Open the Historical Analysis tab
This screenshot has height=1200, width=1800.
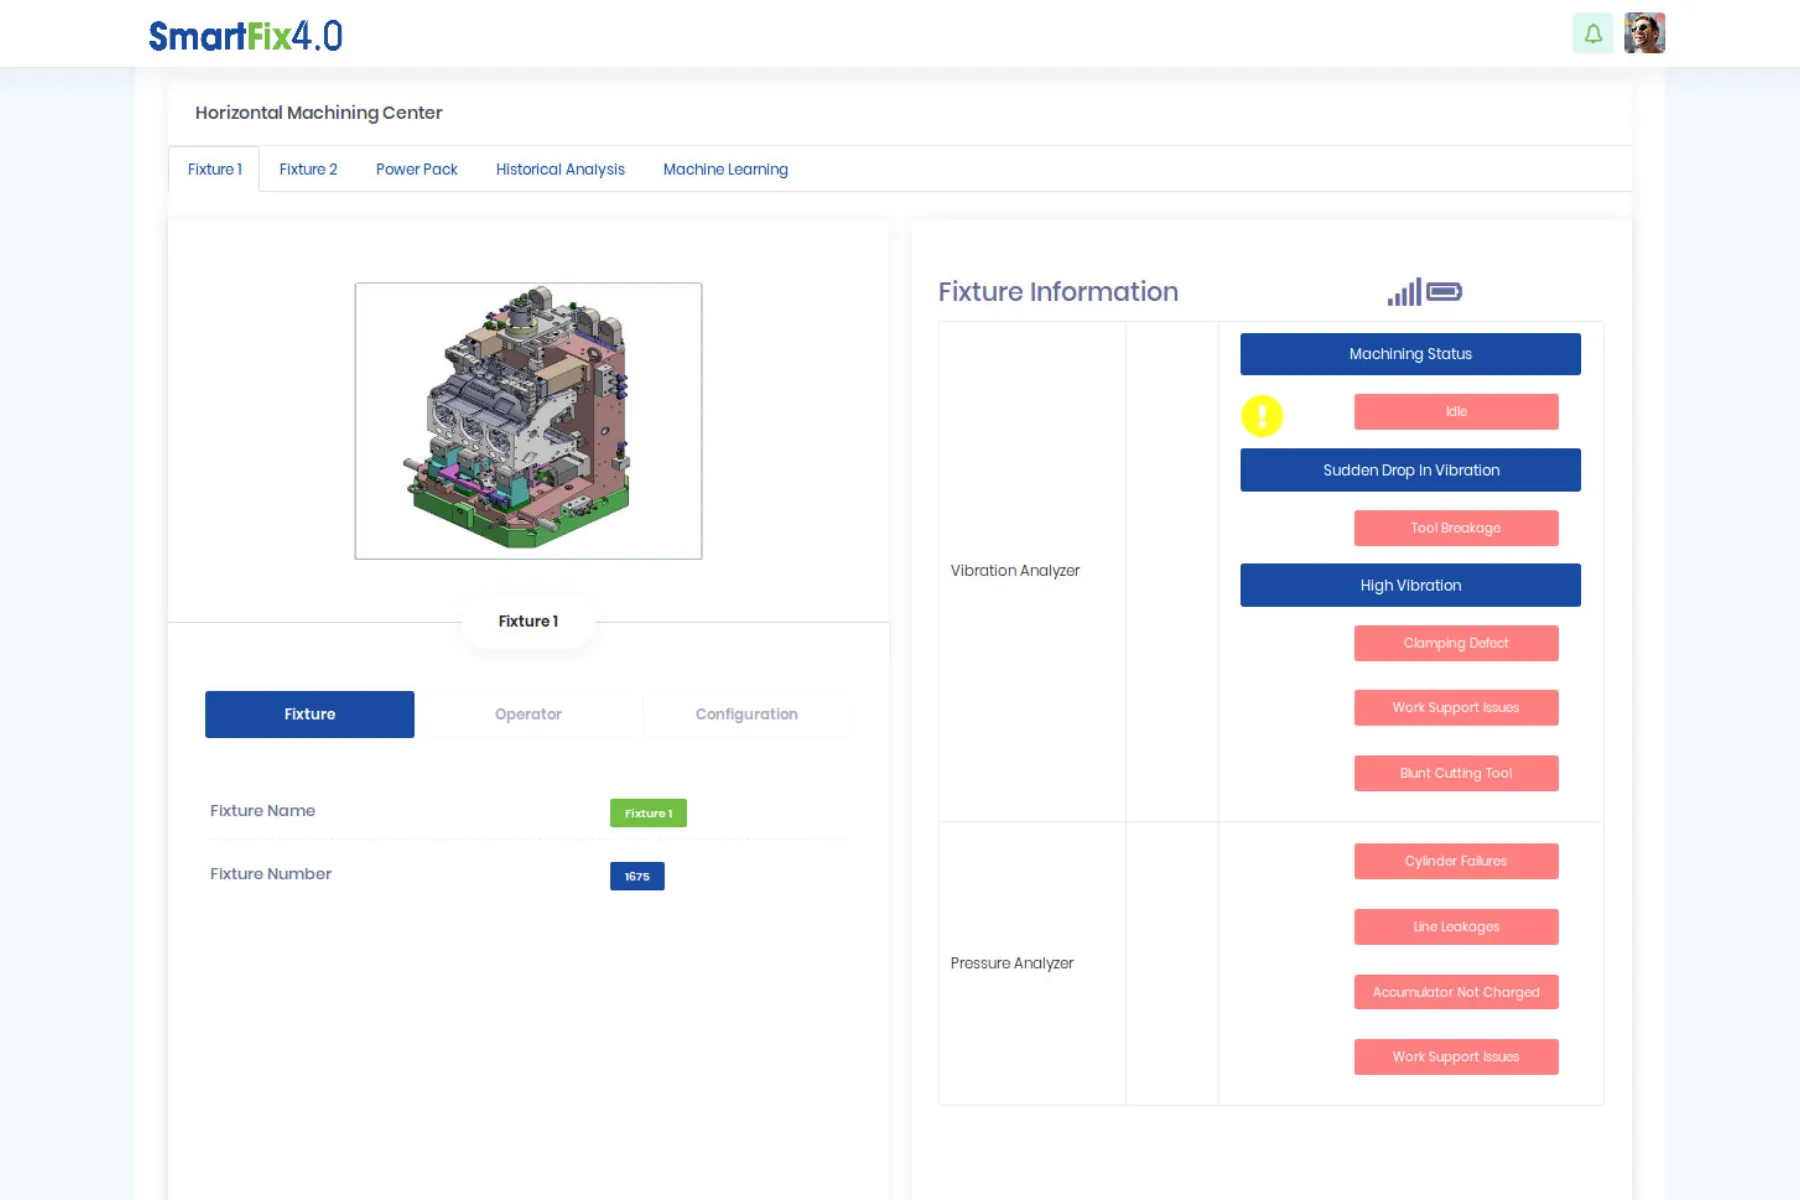pyautogui.click(x=560, y=170)
